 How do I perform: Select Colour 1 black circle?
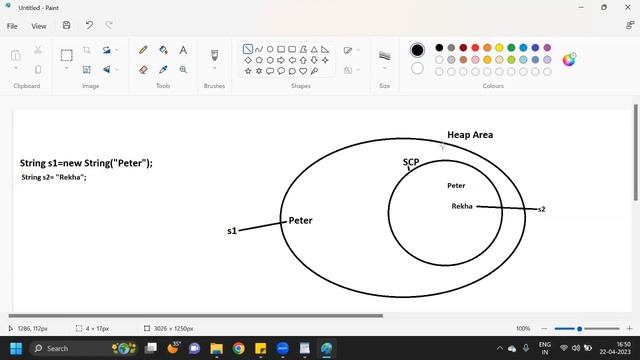pyautogui.click(x=417, y=50)
